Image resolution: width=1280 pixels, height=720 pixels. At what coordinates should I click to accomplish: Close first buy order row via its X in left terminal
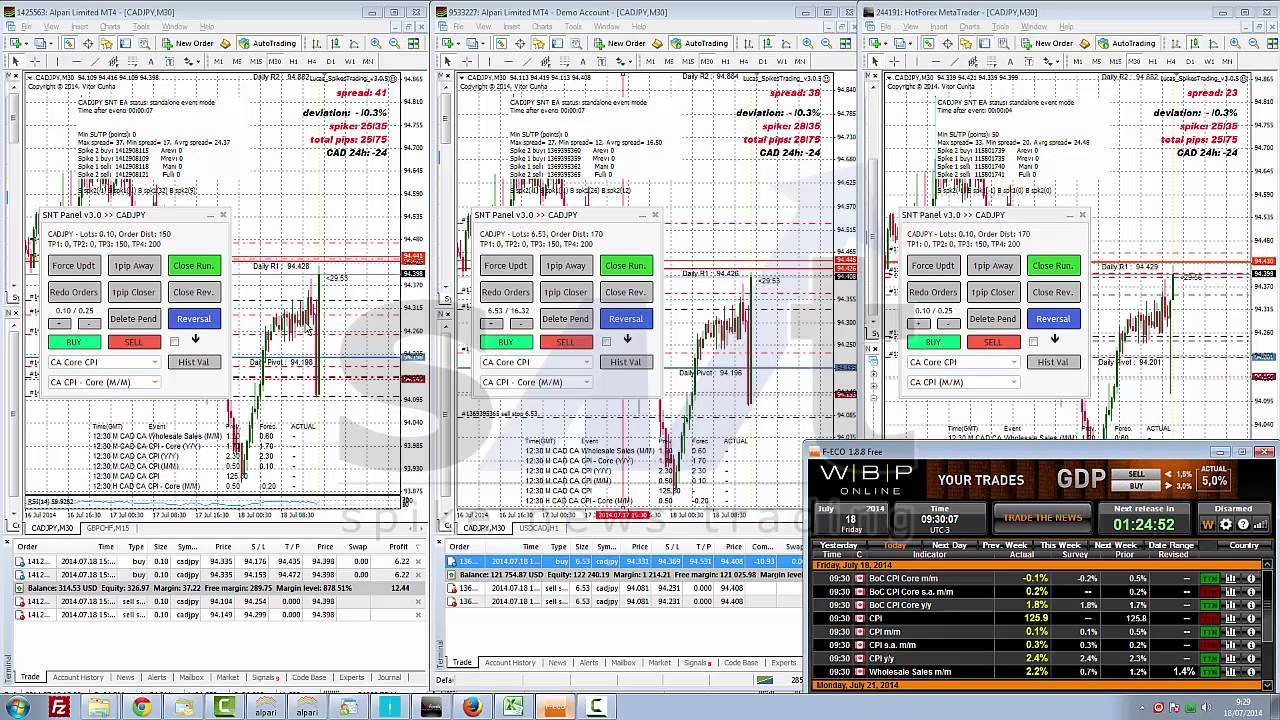tap(418, 561)
